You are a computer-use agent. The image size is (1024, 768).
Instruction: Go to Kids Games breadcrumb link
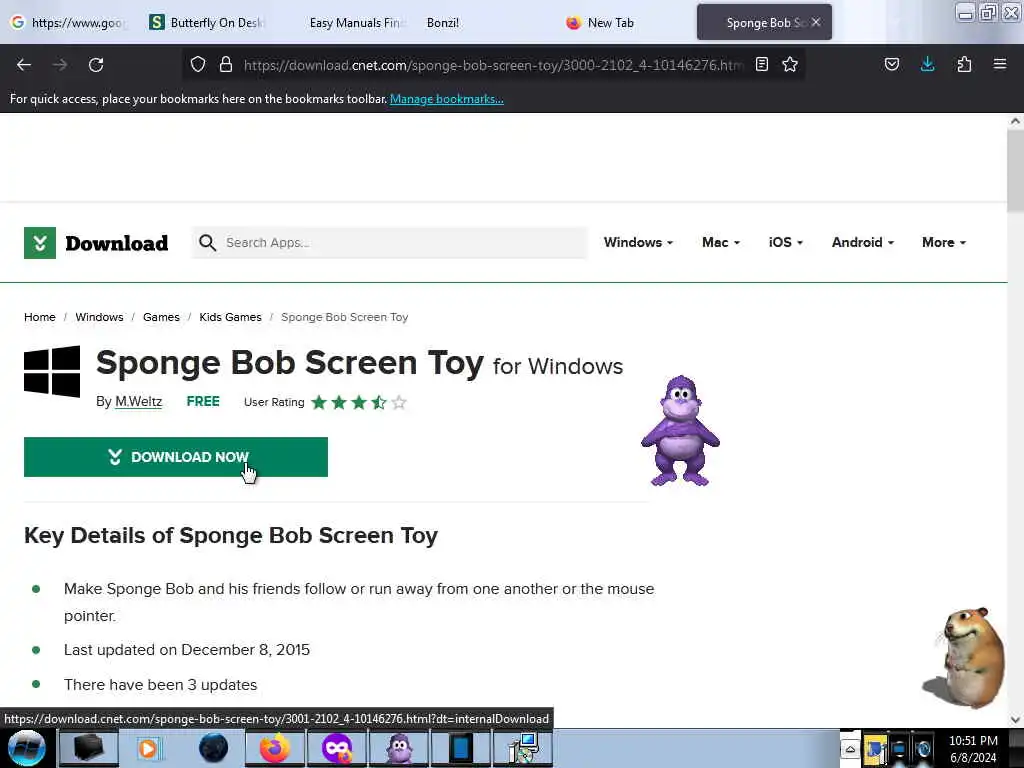click(x=231, y=317)
